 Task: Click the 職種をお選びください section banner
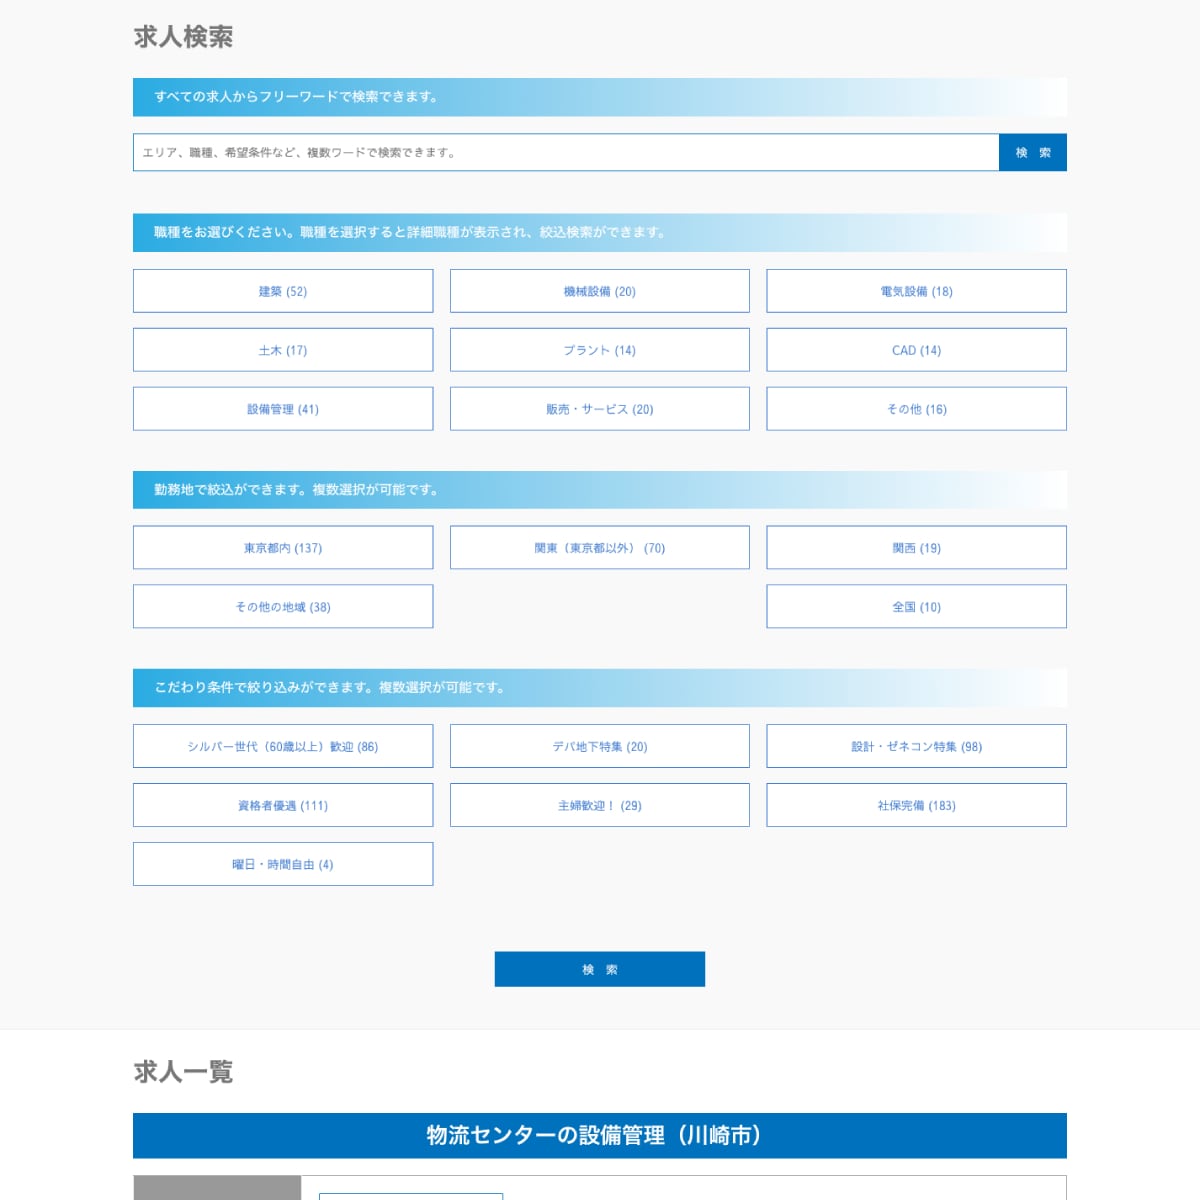click(x=600, y=232)
